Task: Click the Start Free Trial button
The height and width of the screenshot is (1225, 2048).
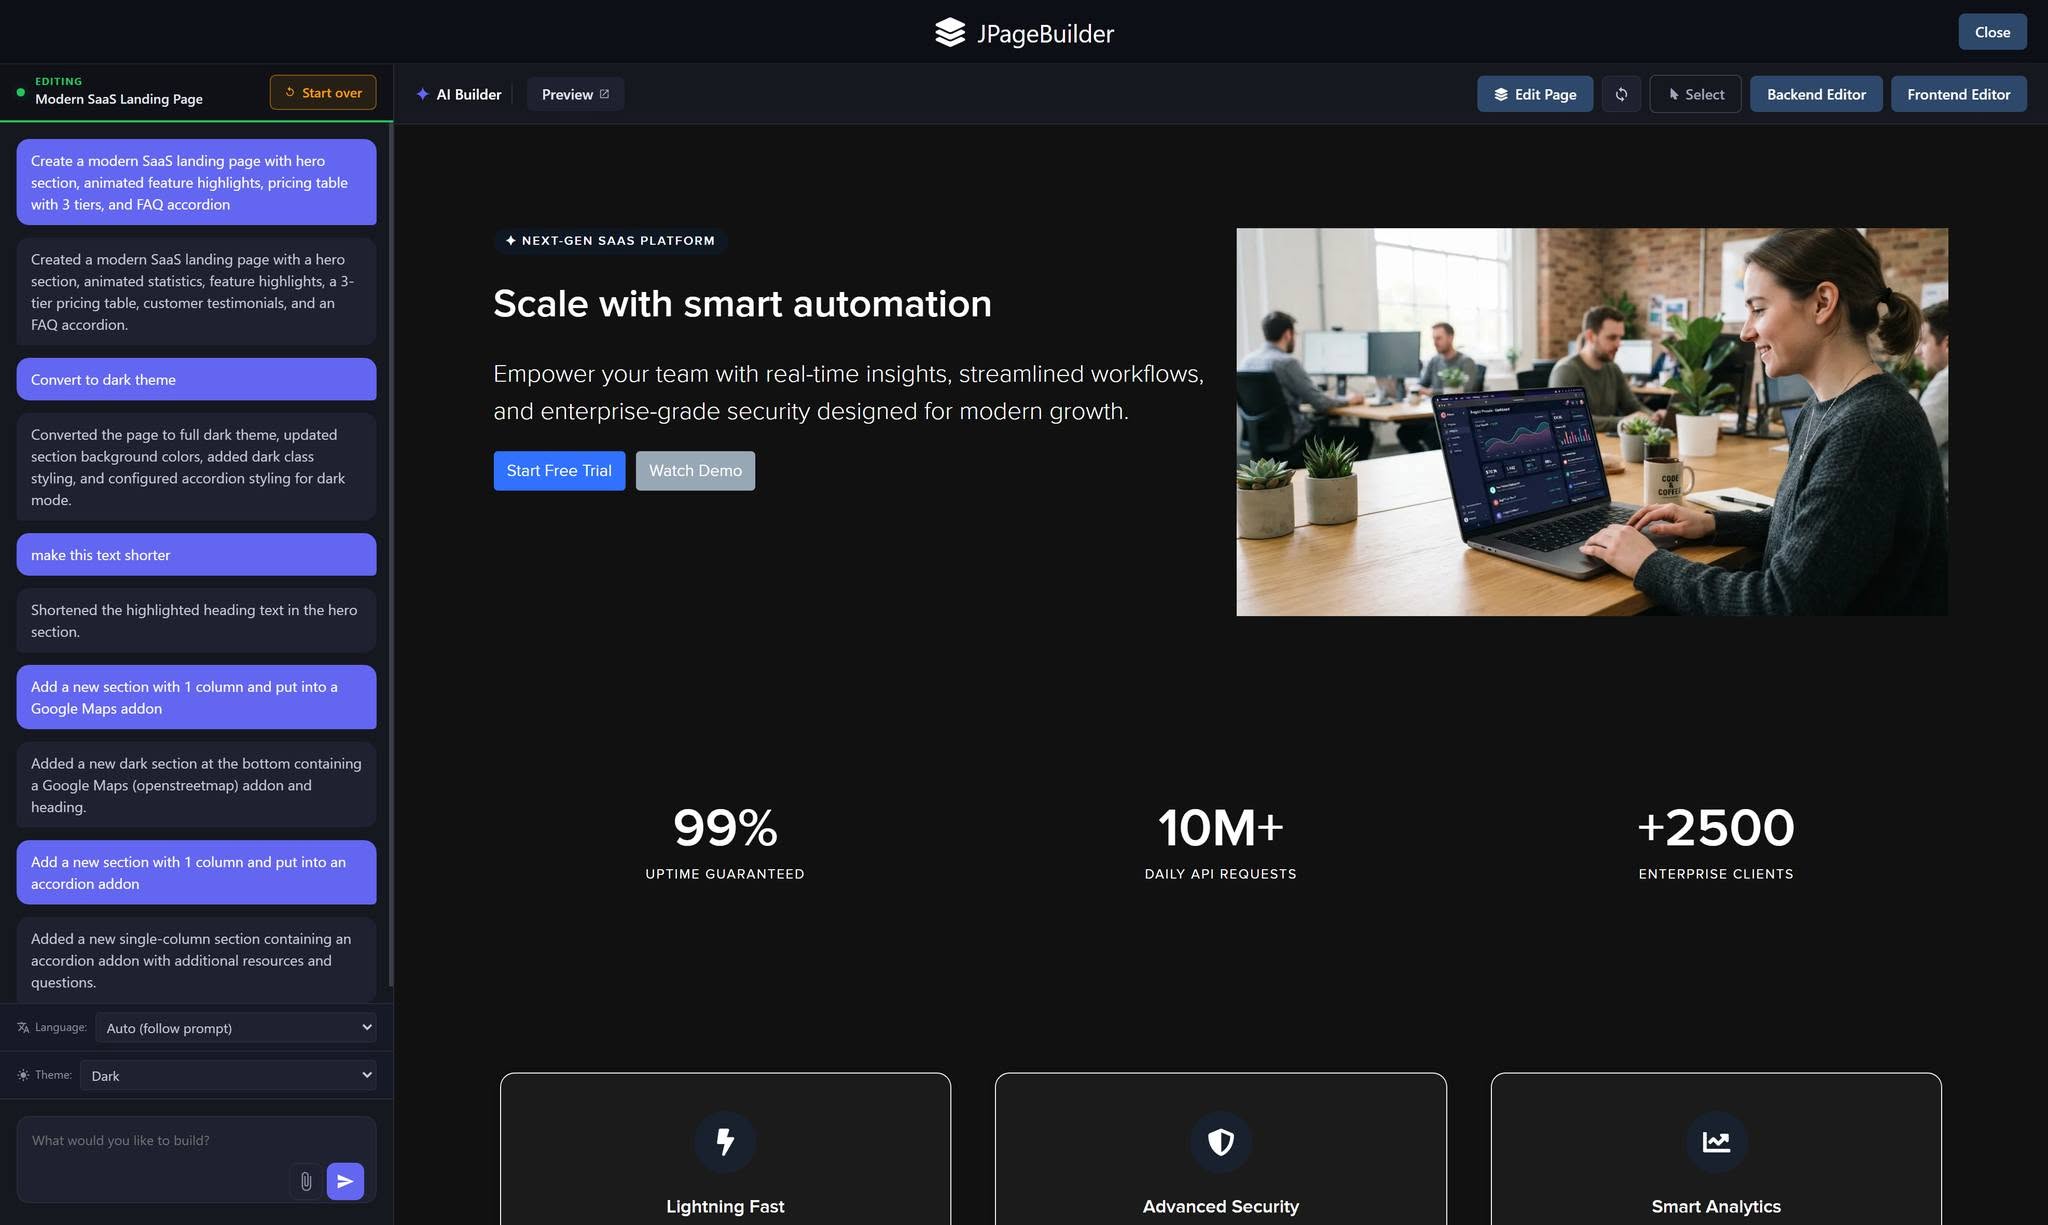Action: click(559, 471)
